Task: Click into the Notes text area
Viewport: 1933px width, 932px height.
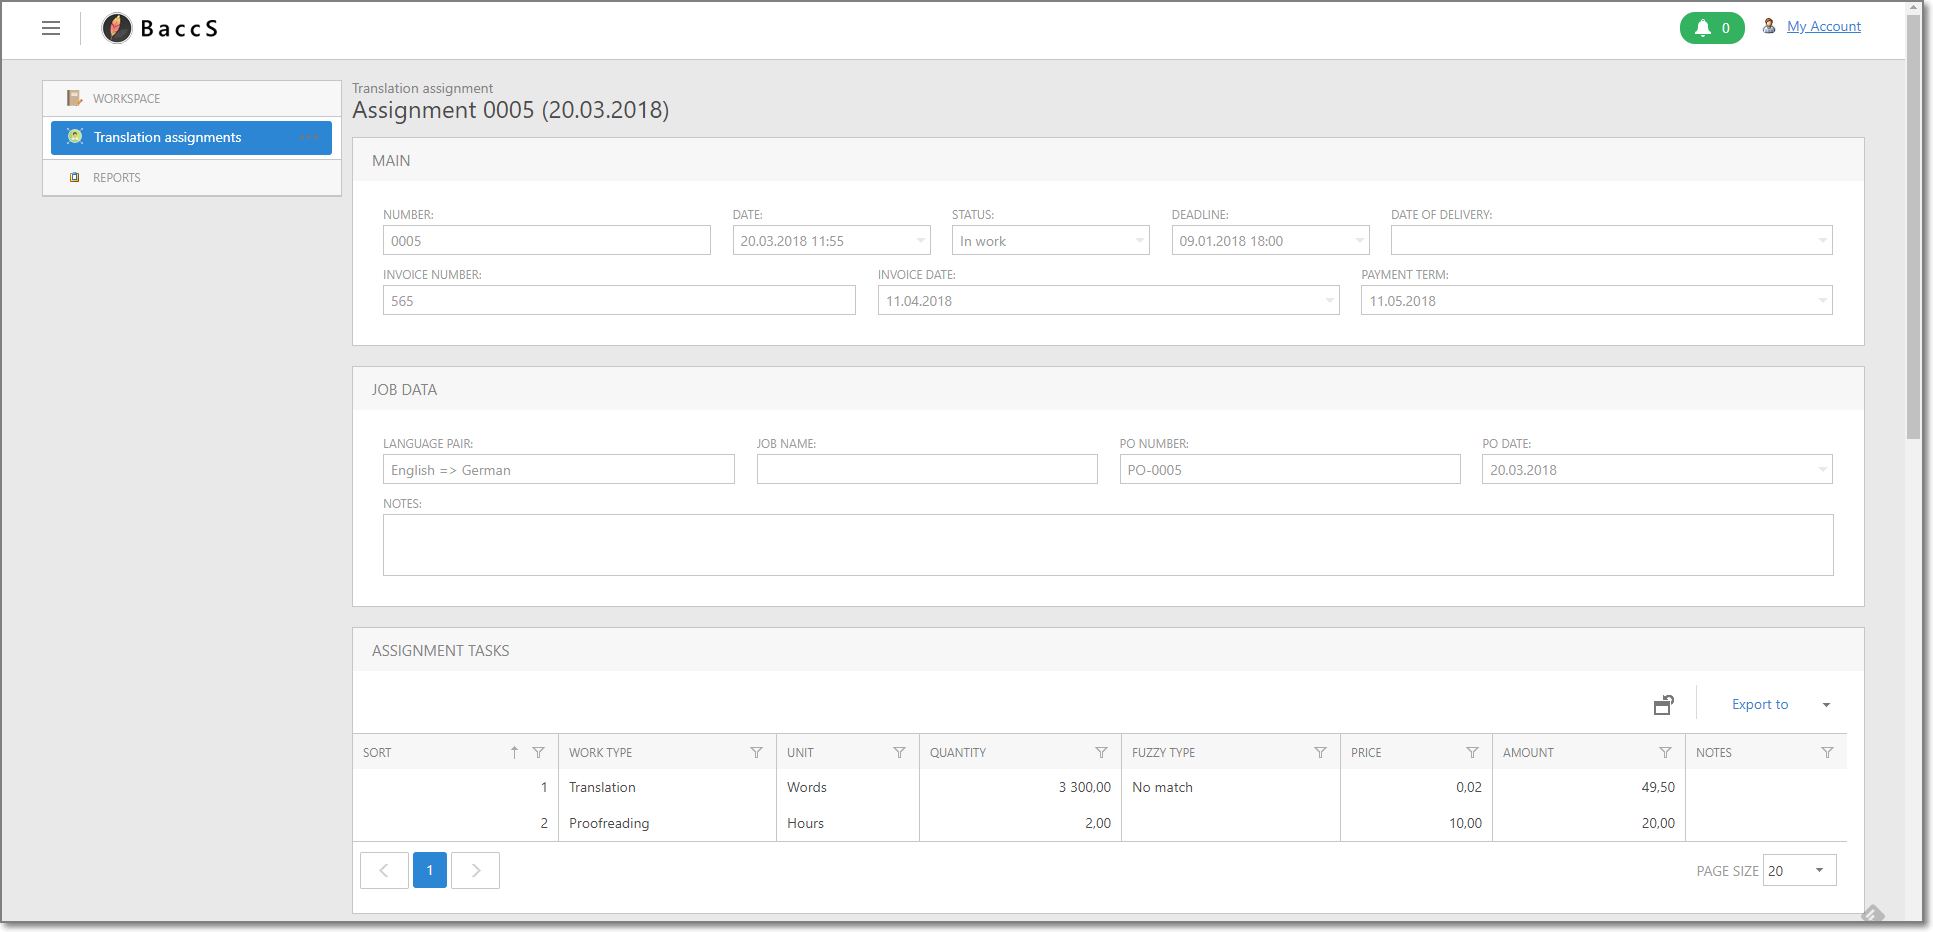Action: [1108, 545]
